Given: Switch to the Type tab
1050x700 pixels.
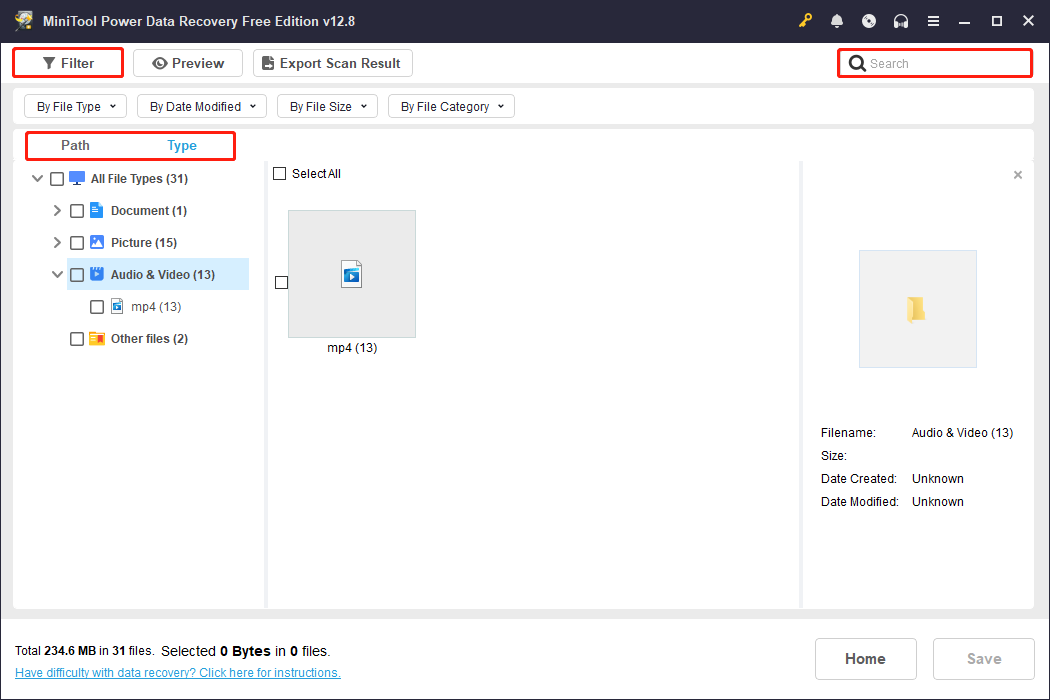Looking at the screenshot, I should [182, 145].
